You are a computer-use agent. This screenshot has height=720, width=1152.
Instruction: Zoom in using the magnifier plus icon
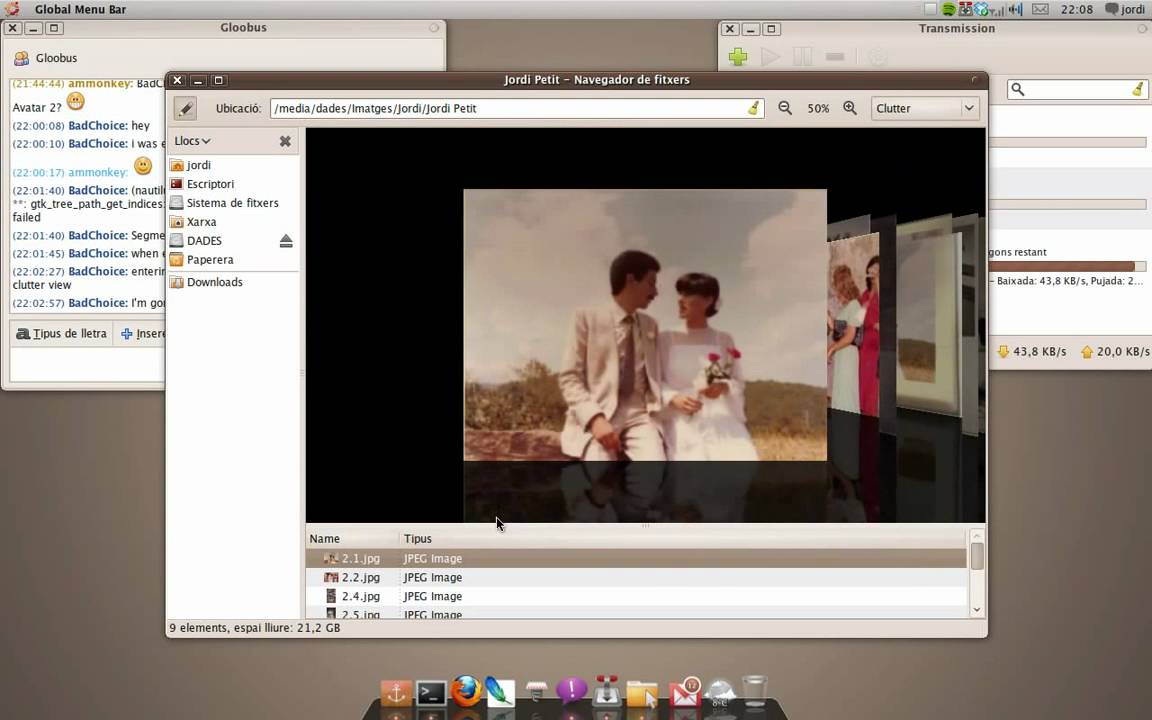850,108
